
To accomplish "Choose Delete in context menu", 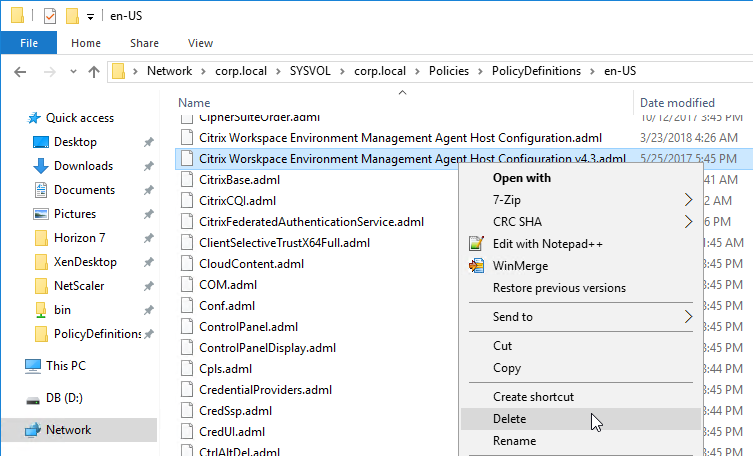I will pyautogui.click(x=581, y=419).
